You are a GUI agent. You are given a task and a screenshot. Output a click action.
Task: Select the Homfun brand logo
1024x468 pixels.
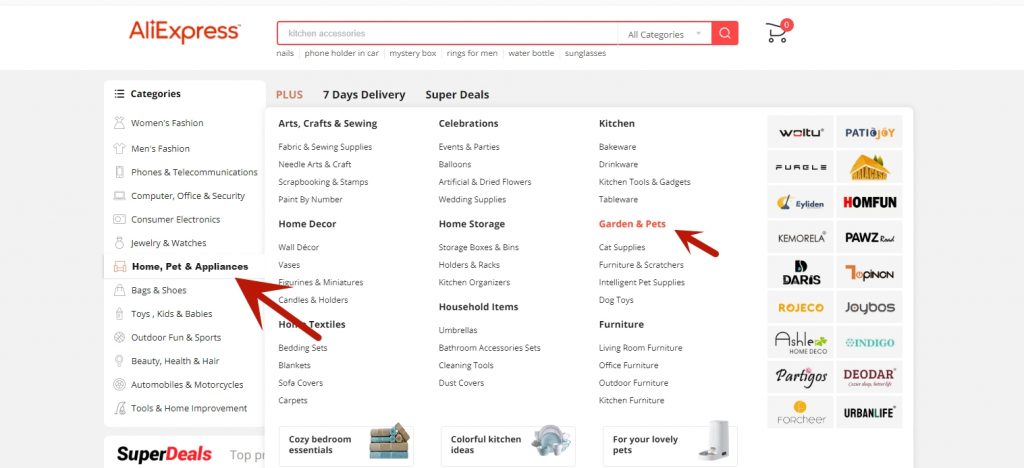(x=869, y=202)
